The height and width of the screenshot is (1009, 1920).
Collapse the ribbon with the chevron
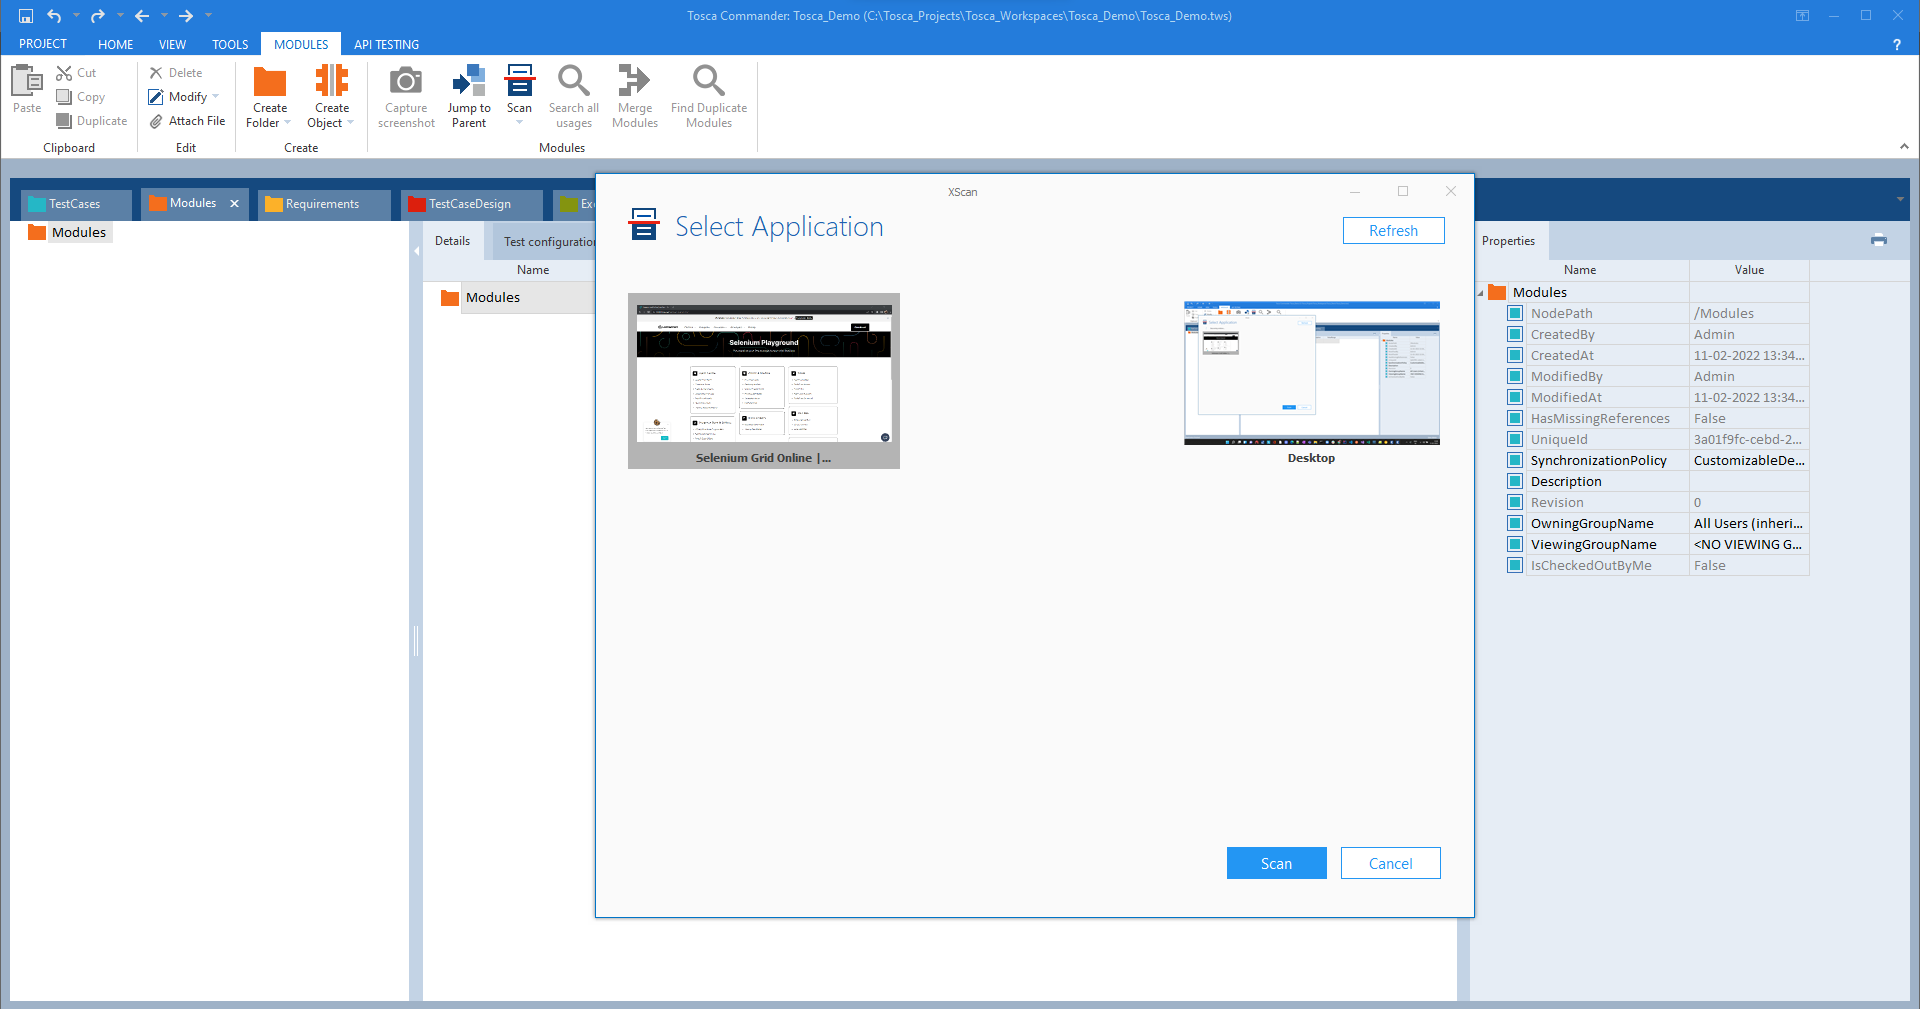[x=1904, y=147]
